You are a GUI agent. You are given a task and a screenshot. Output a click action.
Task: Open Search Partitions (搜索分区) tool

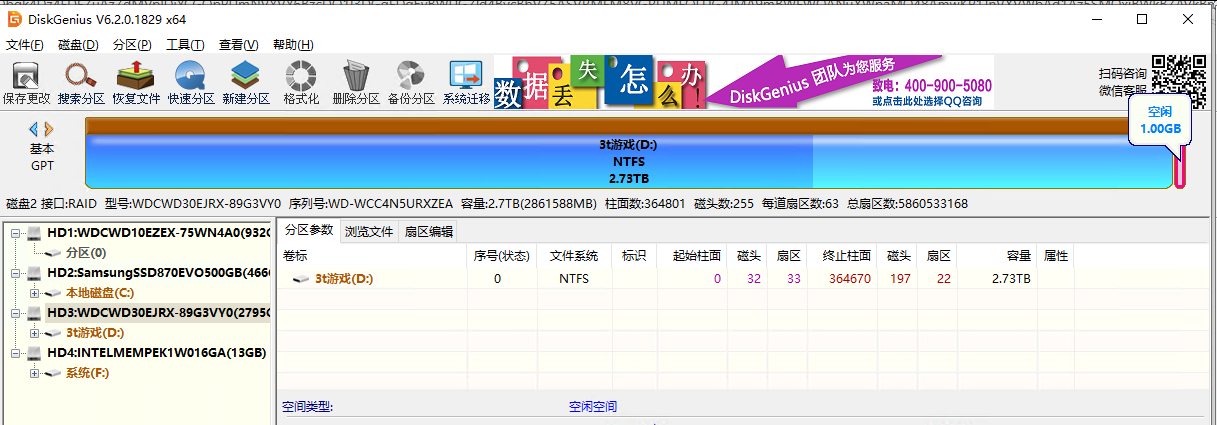(81, 75)
